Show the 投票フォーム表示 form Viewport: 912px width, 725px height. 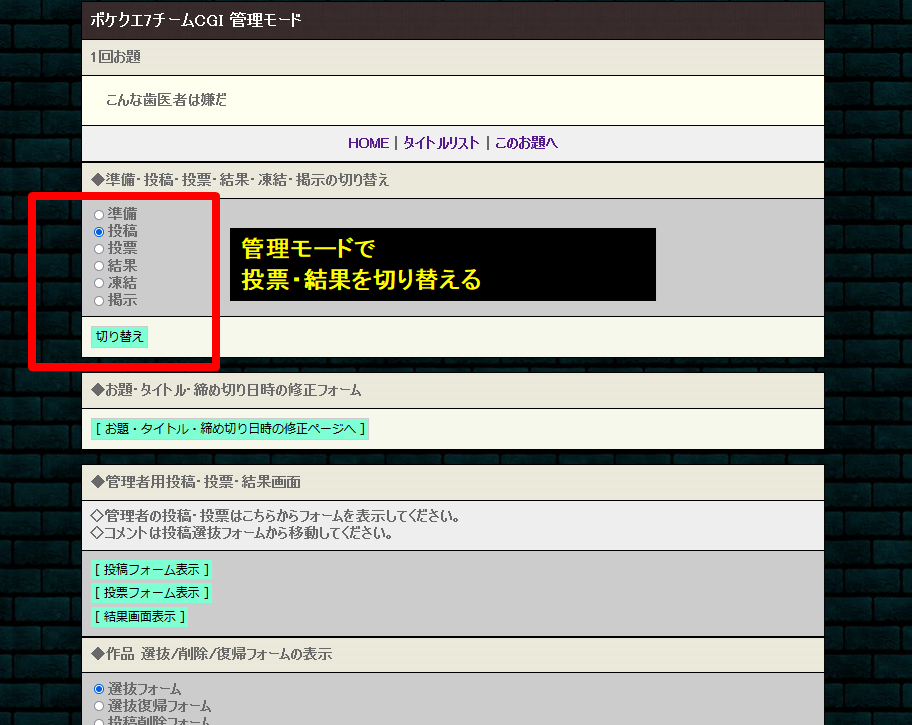[x=152, y=593]
